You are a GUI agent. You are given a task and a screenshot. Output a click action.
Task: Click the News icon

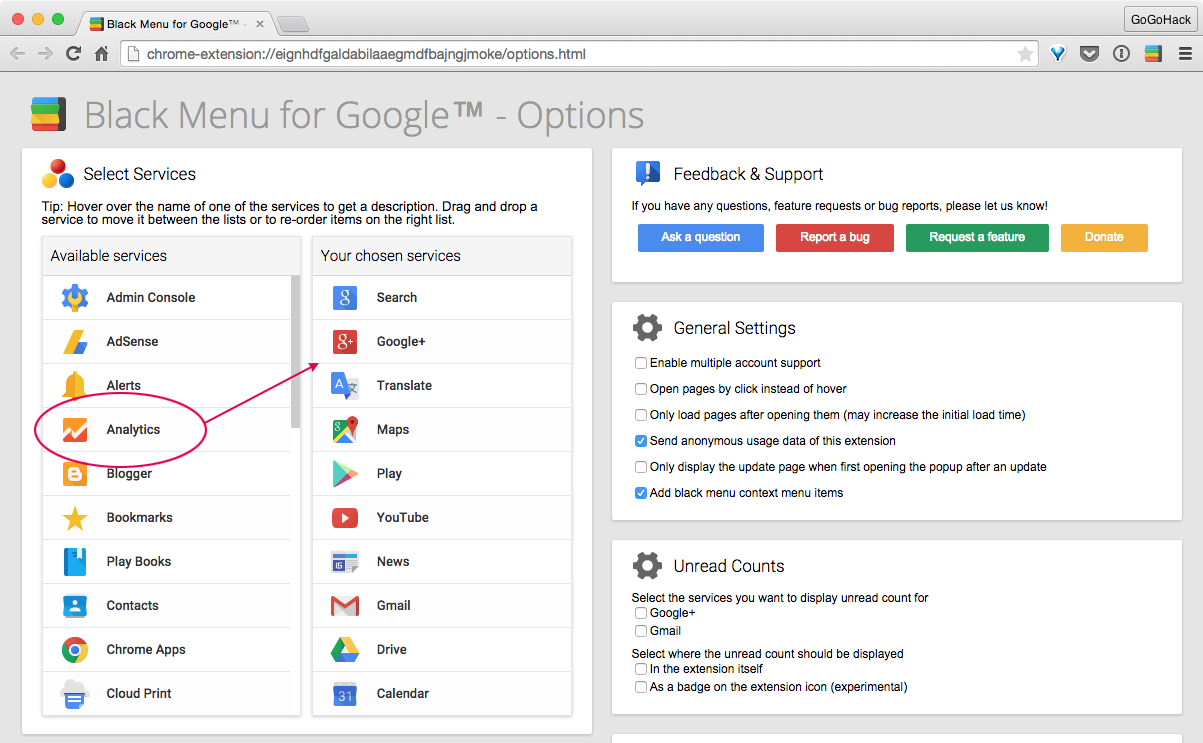(345, 562)
